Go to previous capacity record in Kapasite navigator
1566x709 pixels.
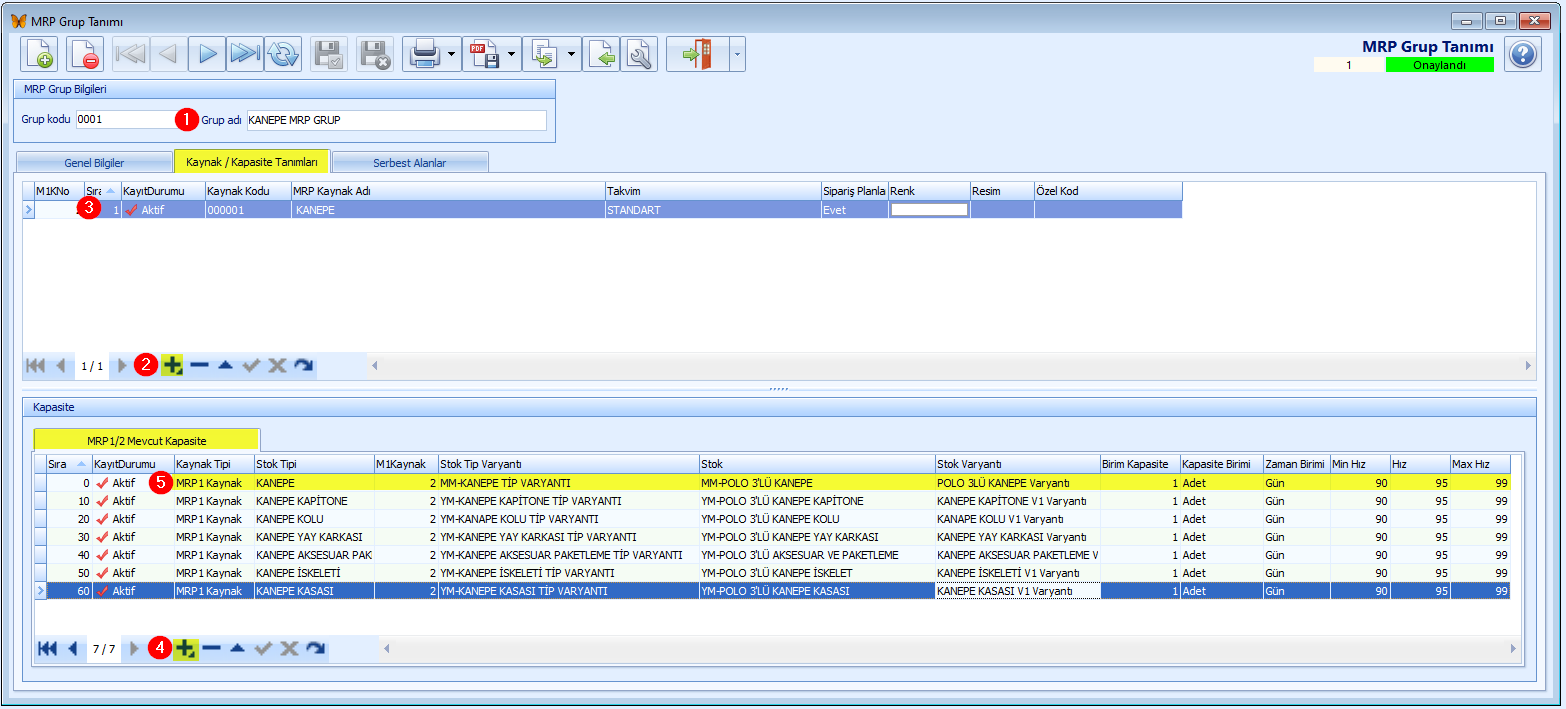pos(72,649)
